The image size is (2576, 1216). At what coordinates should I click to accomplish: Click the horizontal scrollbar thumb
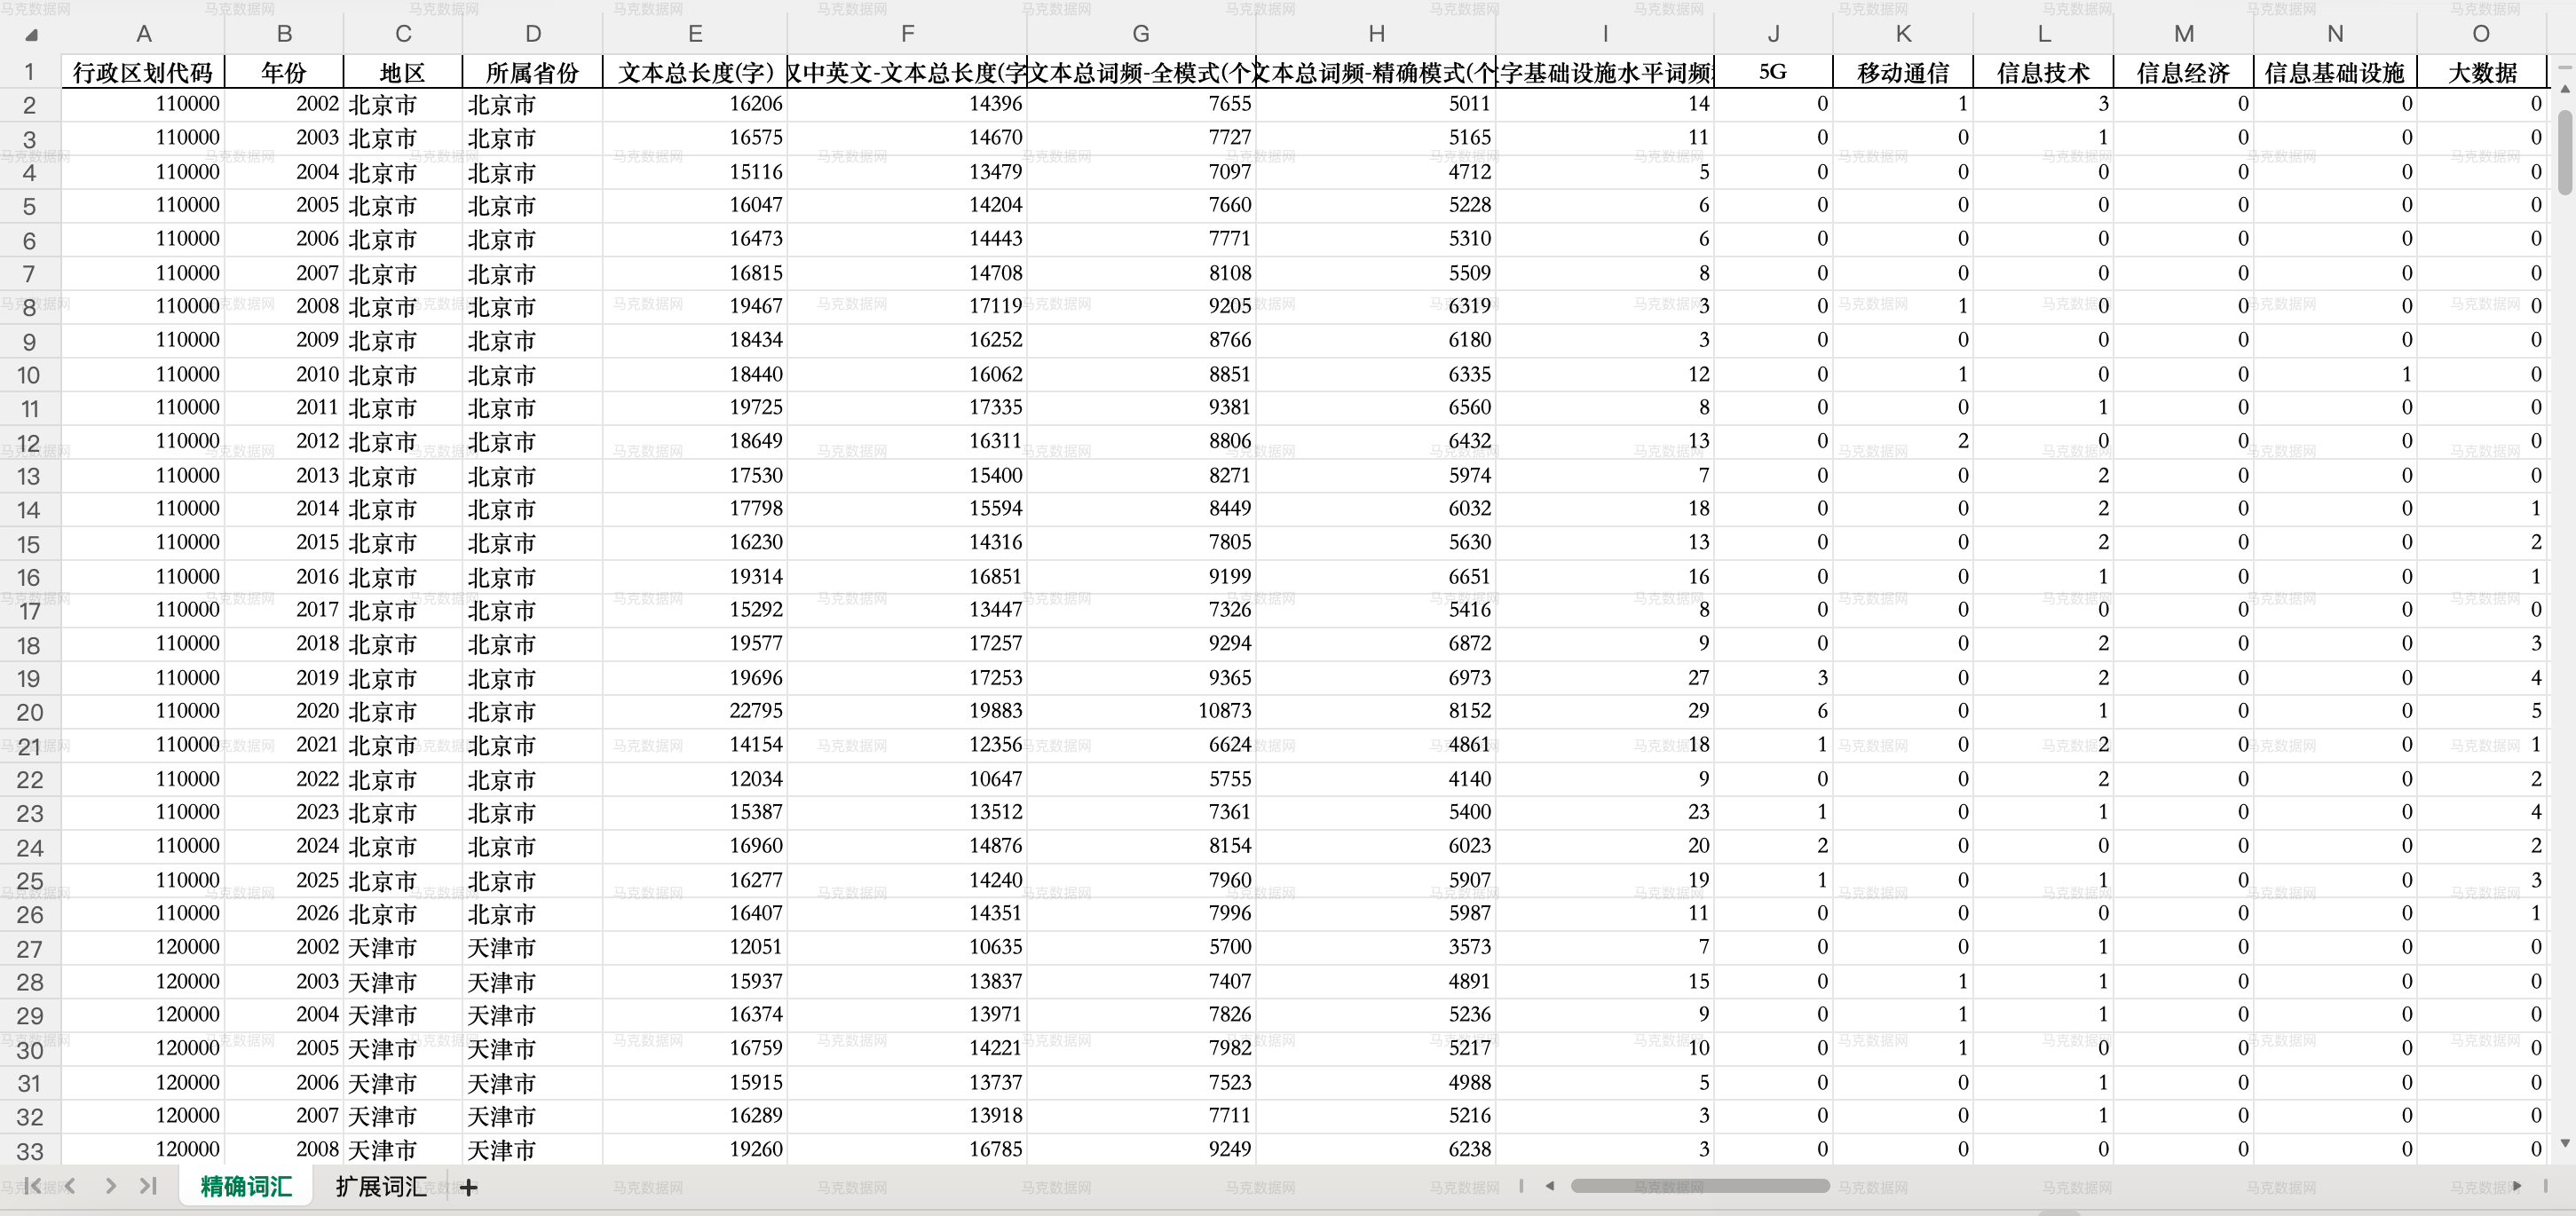point(1699,1186)
